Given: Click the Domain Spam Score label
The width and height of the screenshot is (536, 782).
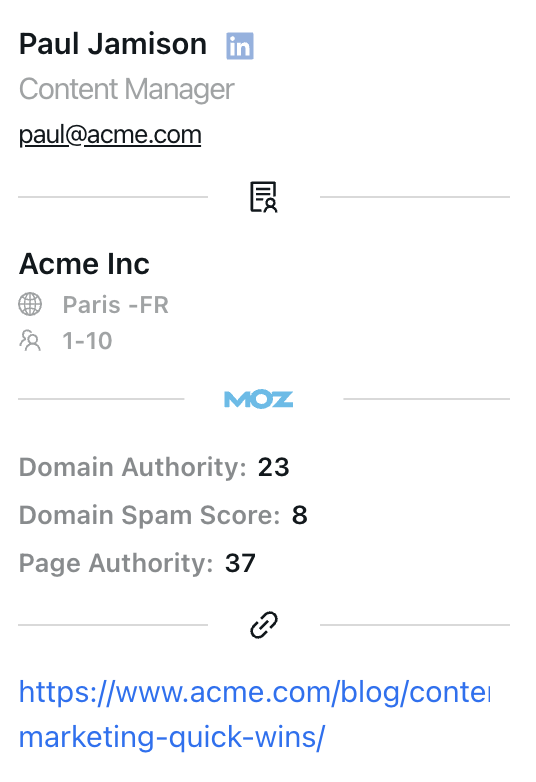Looking at the screenshot, I should pyautogui.click(x=150, y=515).
